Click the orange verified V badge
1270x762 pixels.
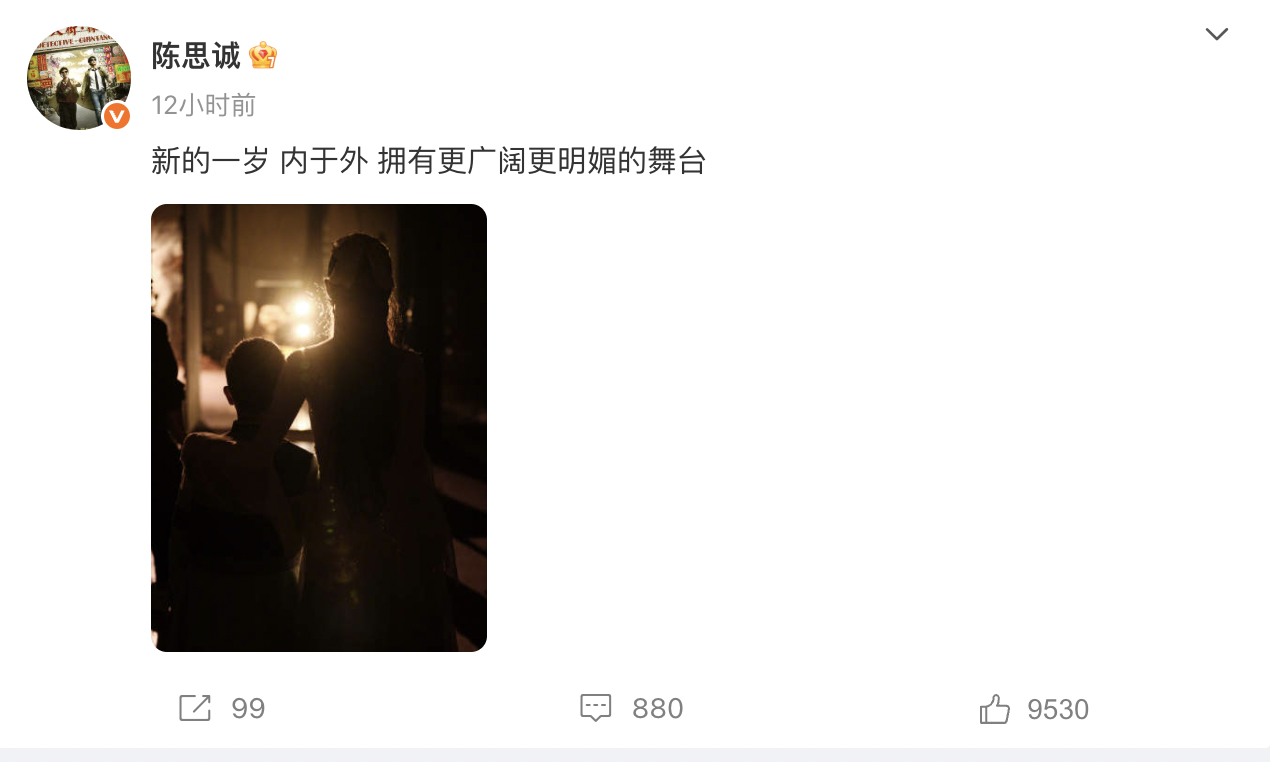[x=117, y=116]
